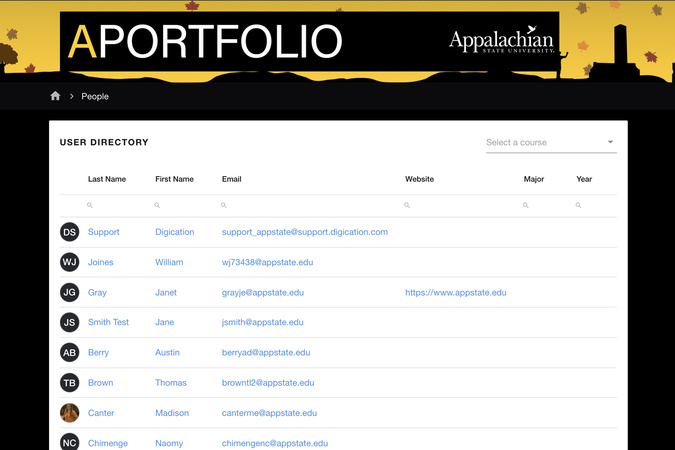The image size is (675, 450).
Task: Open the Canter last name link
Action: point(101,413)
